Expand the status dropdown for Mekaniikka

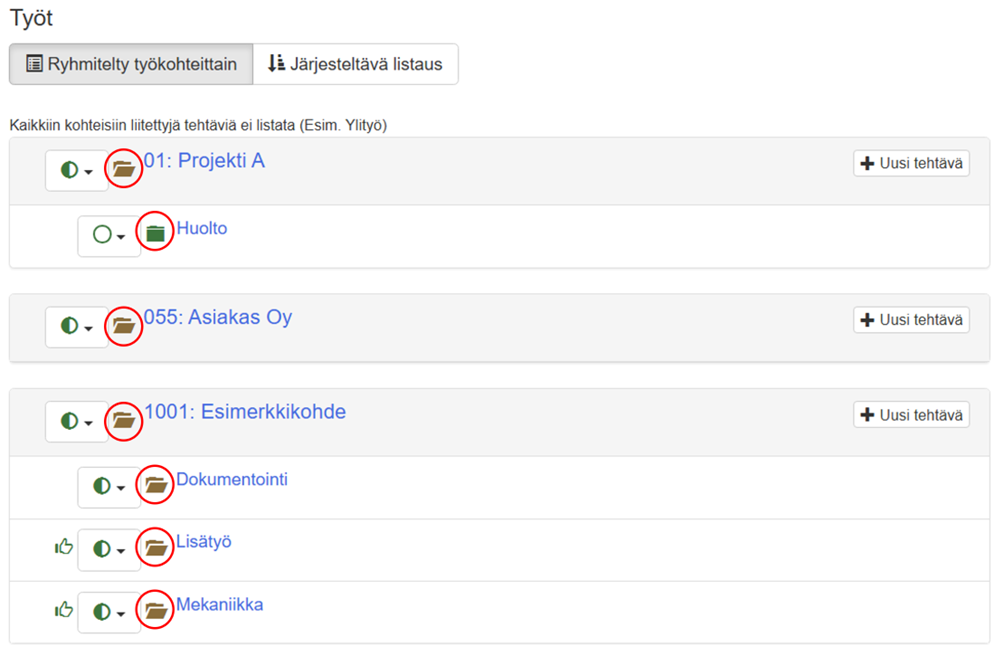pos(109,611)
